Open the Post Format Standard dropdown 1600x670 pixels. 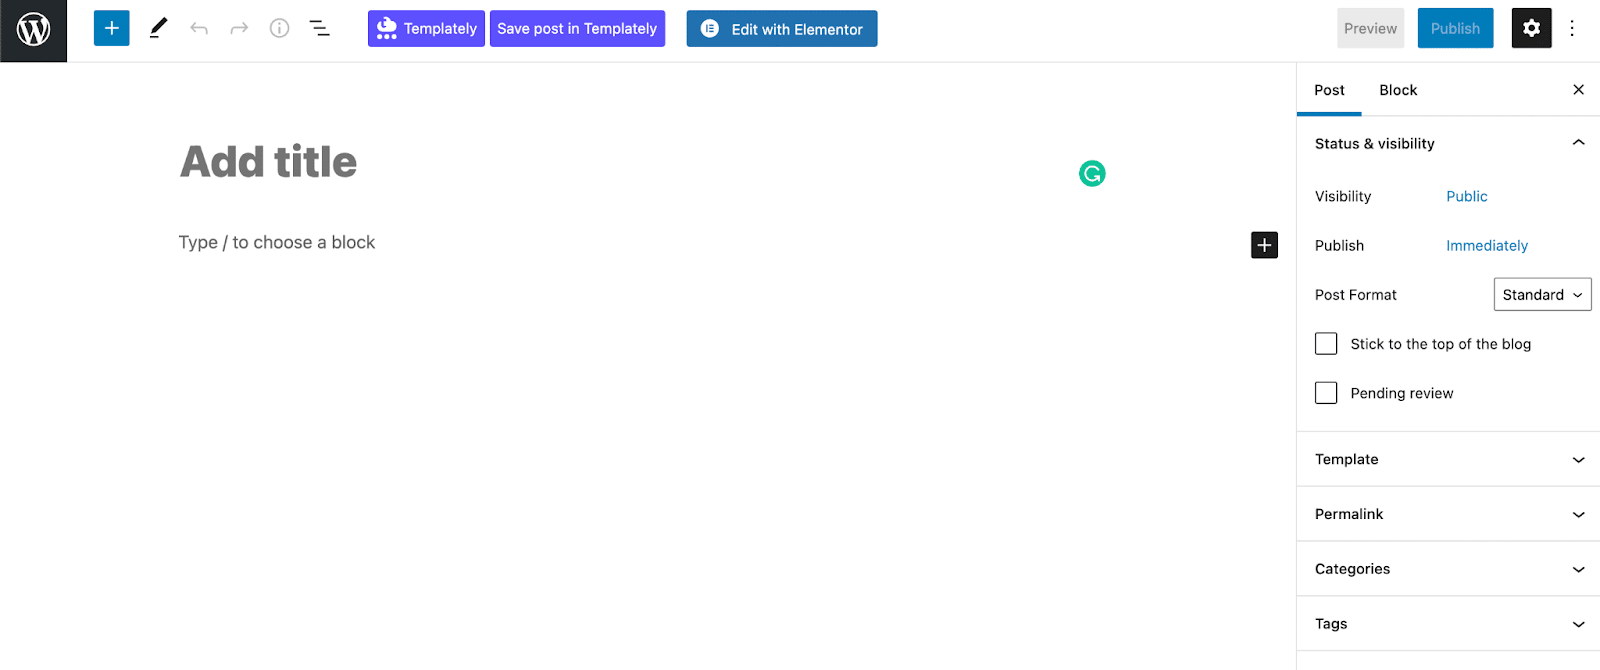1542,295
